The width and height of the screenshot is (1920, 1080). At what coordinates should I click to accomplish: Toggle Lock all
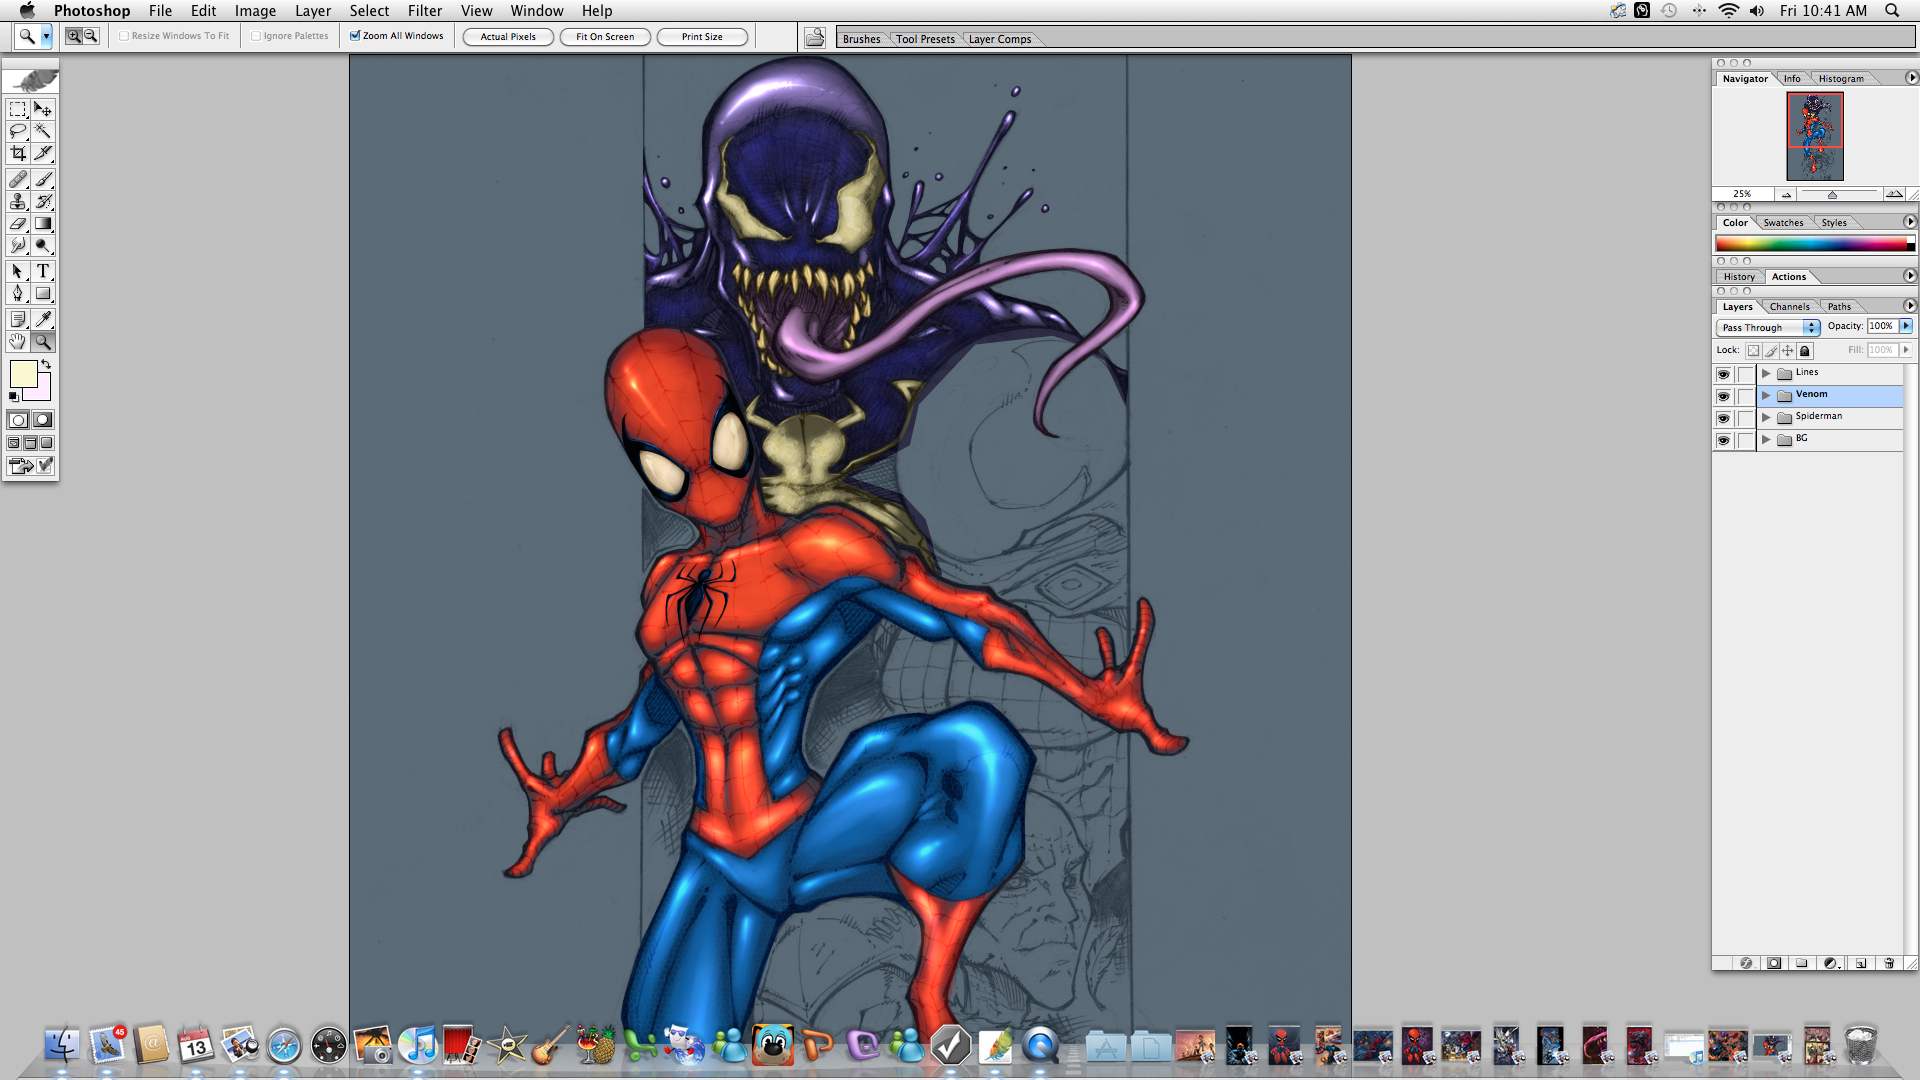(1805, 351)
